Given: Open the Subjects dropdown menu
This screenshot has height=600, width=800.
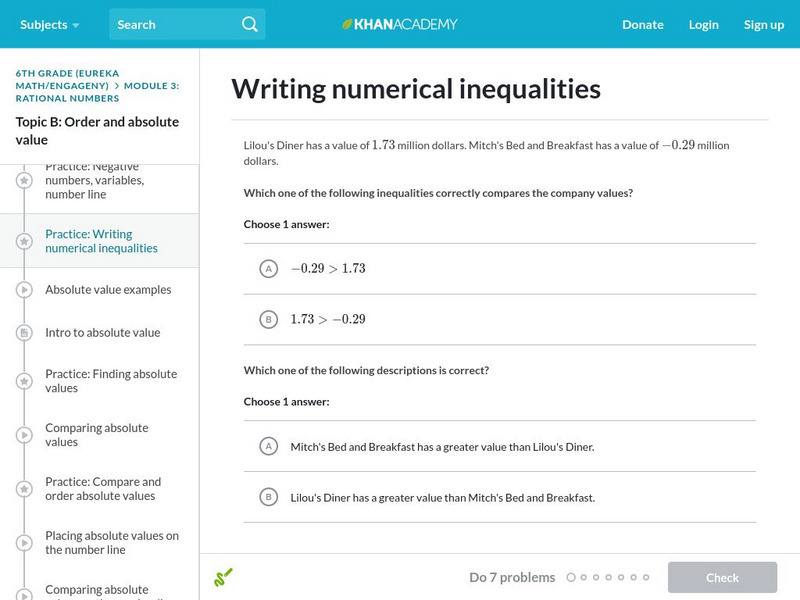Looking at the screenshot, I should tap(48, 24).
